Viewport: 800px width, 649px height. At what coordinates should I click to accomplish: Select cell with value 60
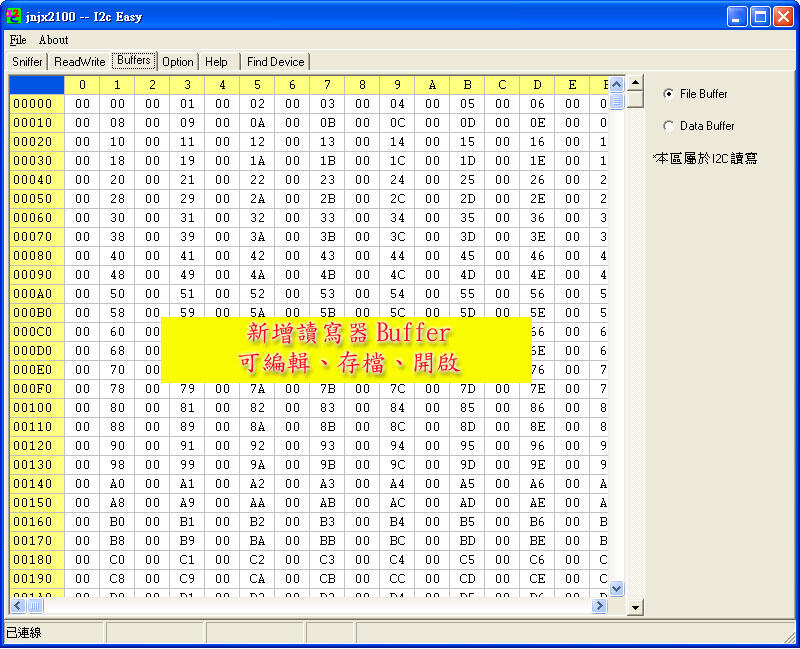[x=117, y=332]
